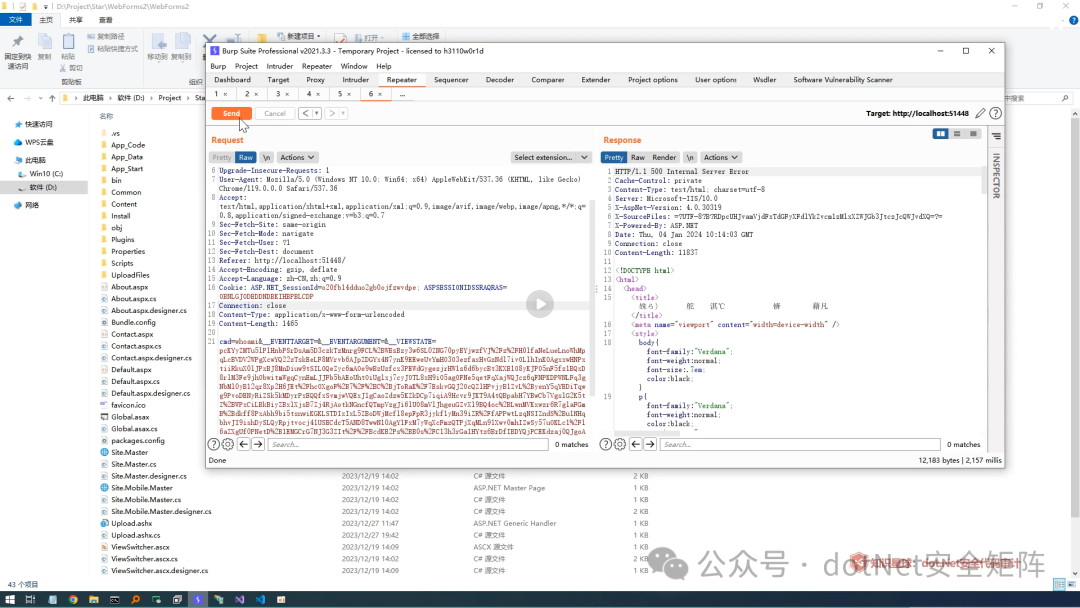Click the orange Send button in Repeater
The image size is (1080, 608).
click(231, 114)
